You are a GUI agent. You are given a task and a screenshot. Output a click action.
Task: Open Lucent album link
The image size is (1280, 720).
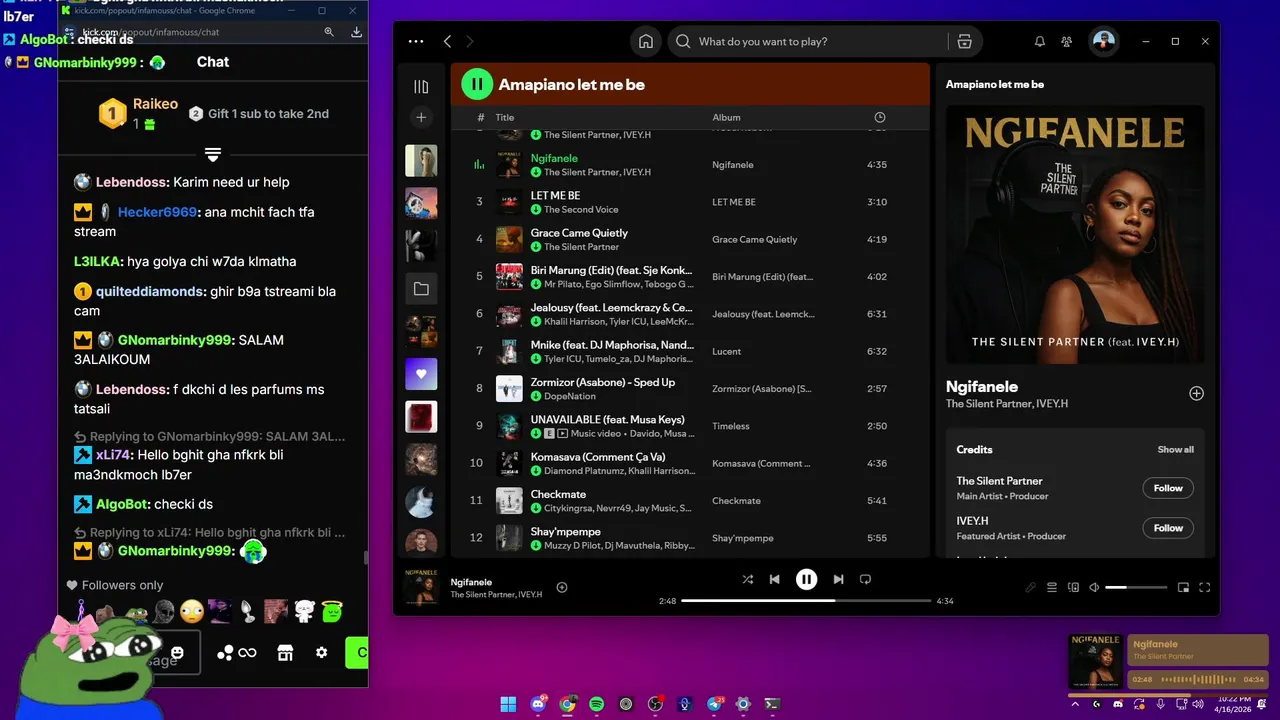pos(727,352)
